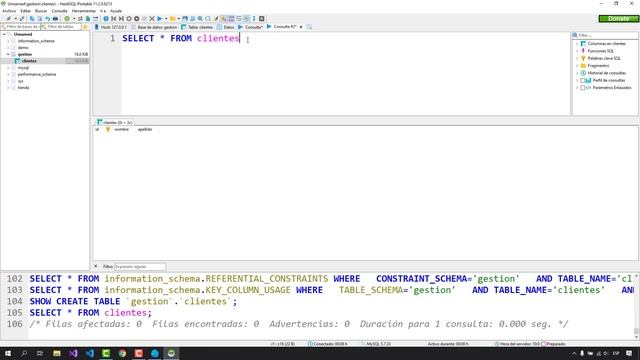This screenshot has width=640, height=360.
Task: Open Editar menu
Action: 25,11
